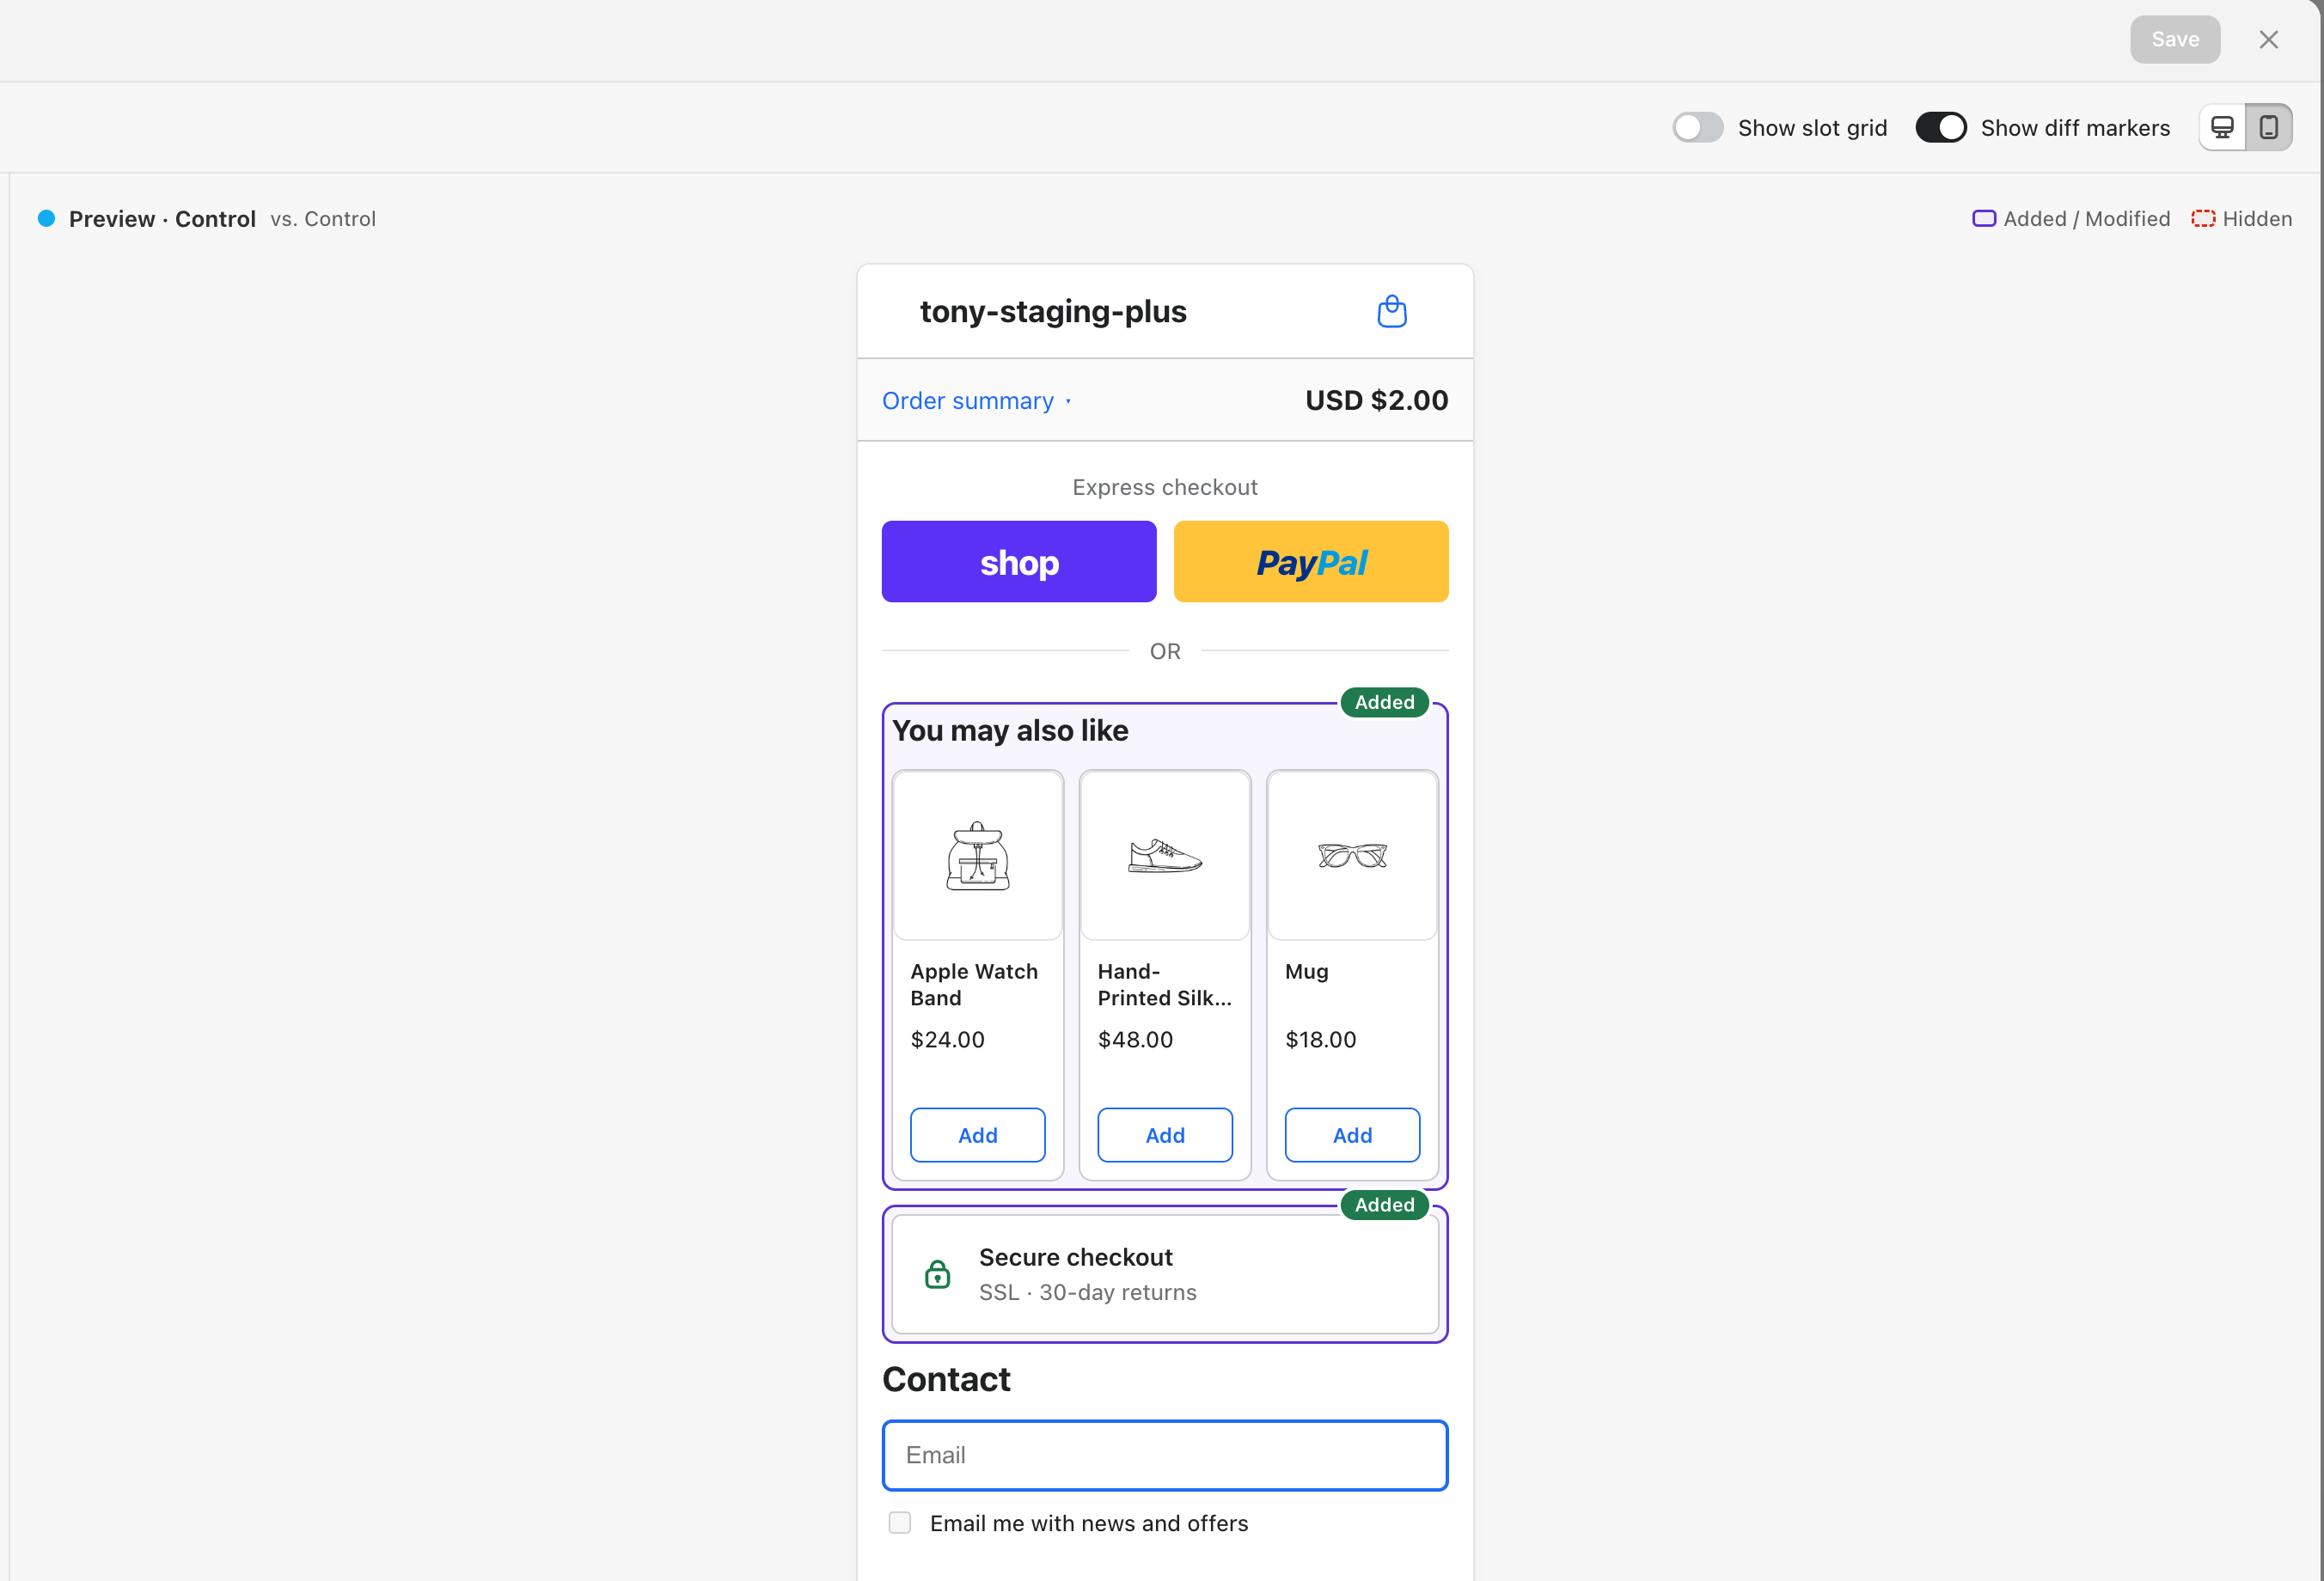2324x1581 pixels.
Task: Click the Added / Modified legend marker
Action: coord(1984,219)
